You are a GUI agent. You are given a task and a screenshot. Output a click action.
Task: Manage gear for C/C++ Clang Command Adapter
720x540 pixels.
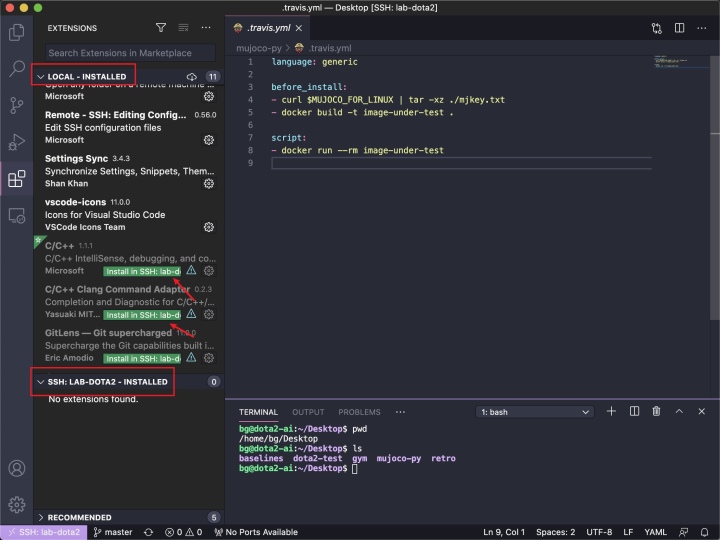point(208,314)
